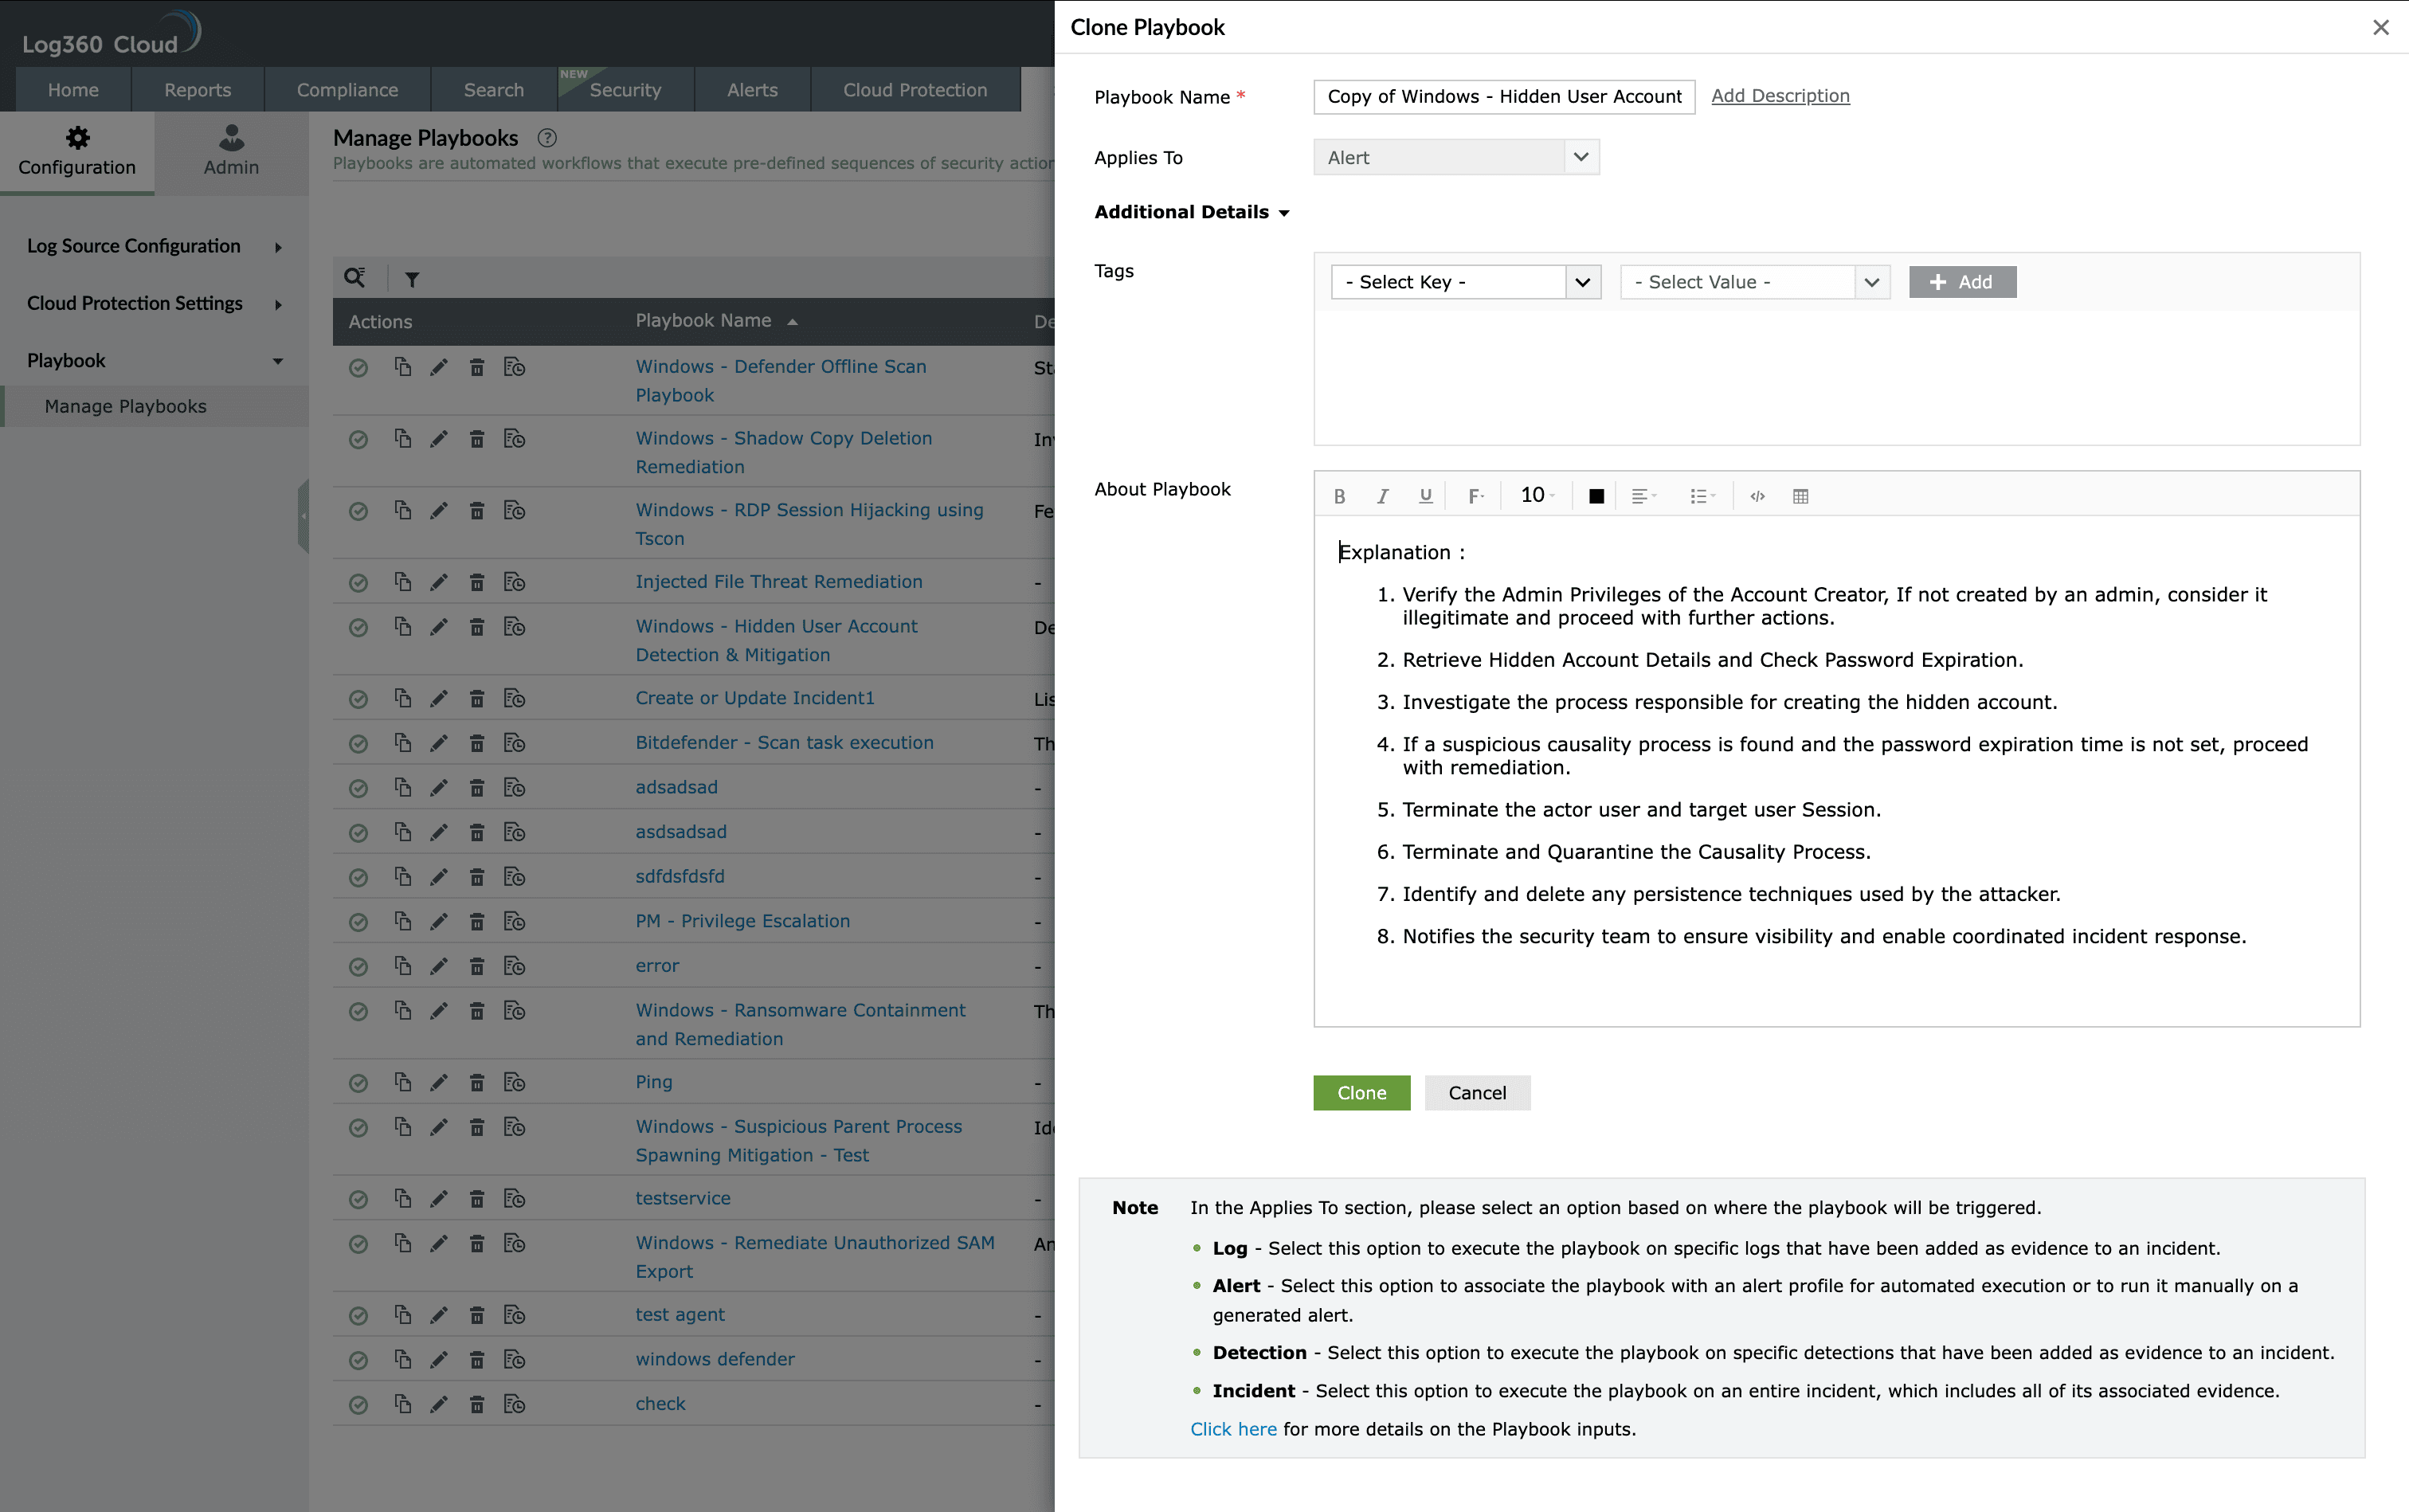The image size is (2409, 1512).
Task: Clone Windows - Hidden User Account playbook
Action: [402, 626]
